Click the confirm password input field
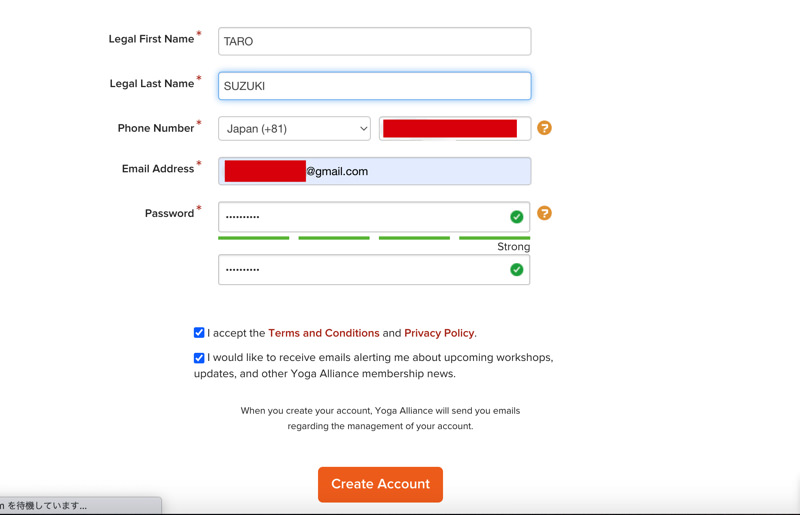Image resolution: width=800 pixels, height=515 pixels. [x=360, y=269]
